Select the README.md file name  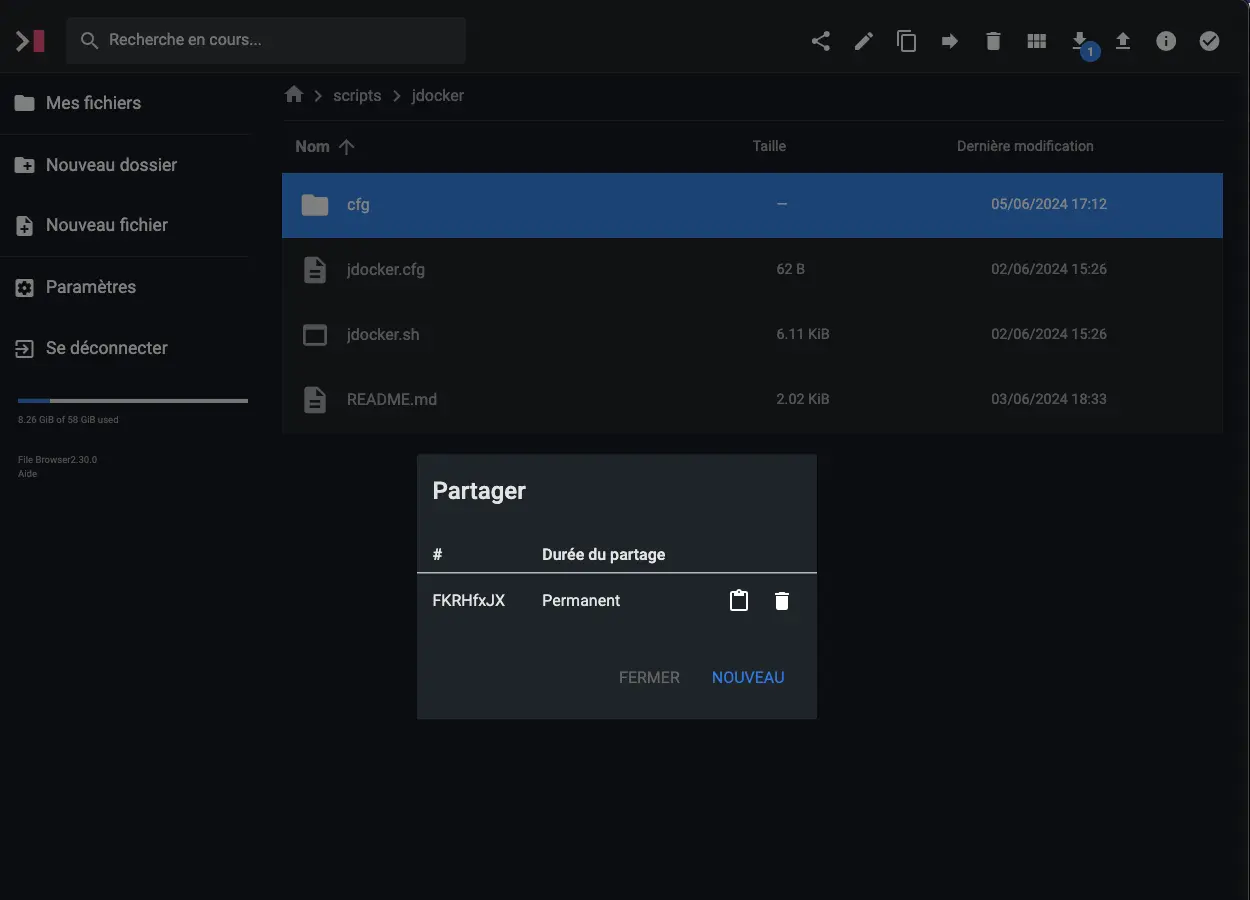tap(392, 400)
